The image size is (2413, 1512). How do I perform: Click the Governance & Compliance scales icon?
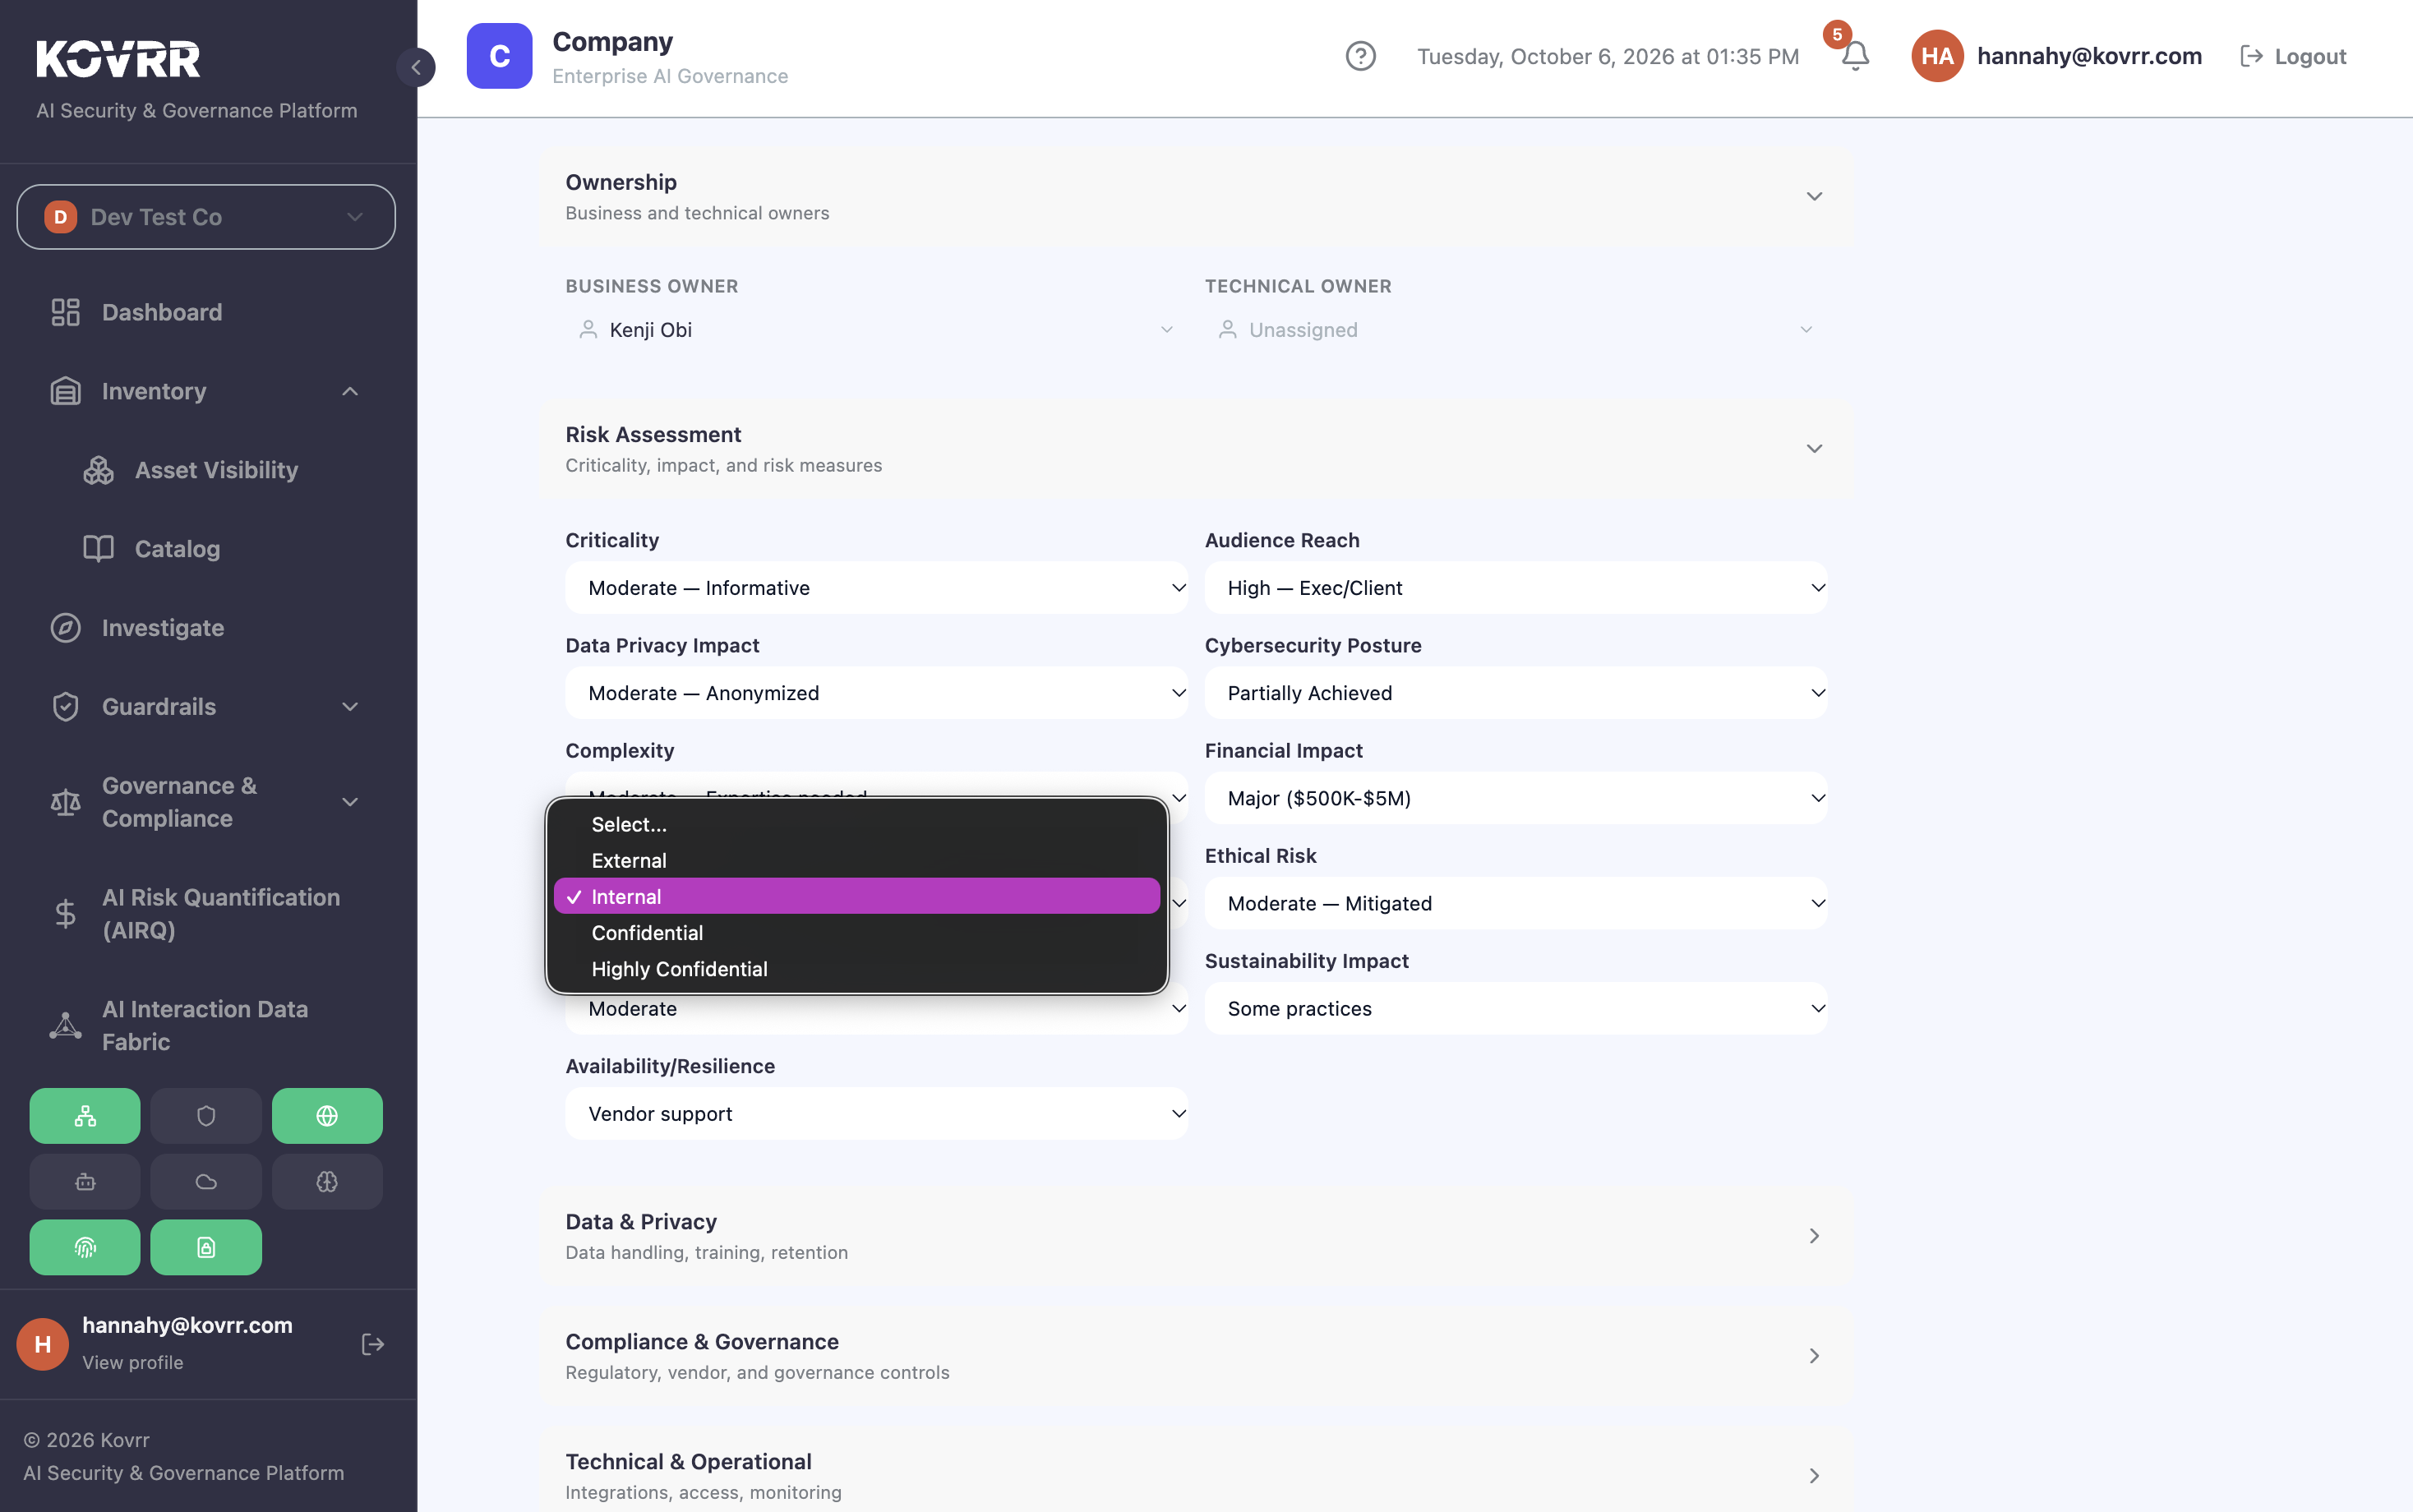click(x=66, y=802)
